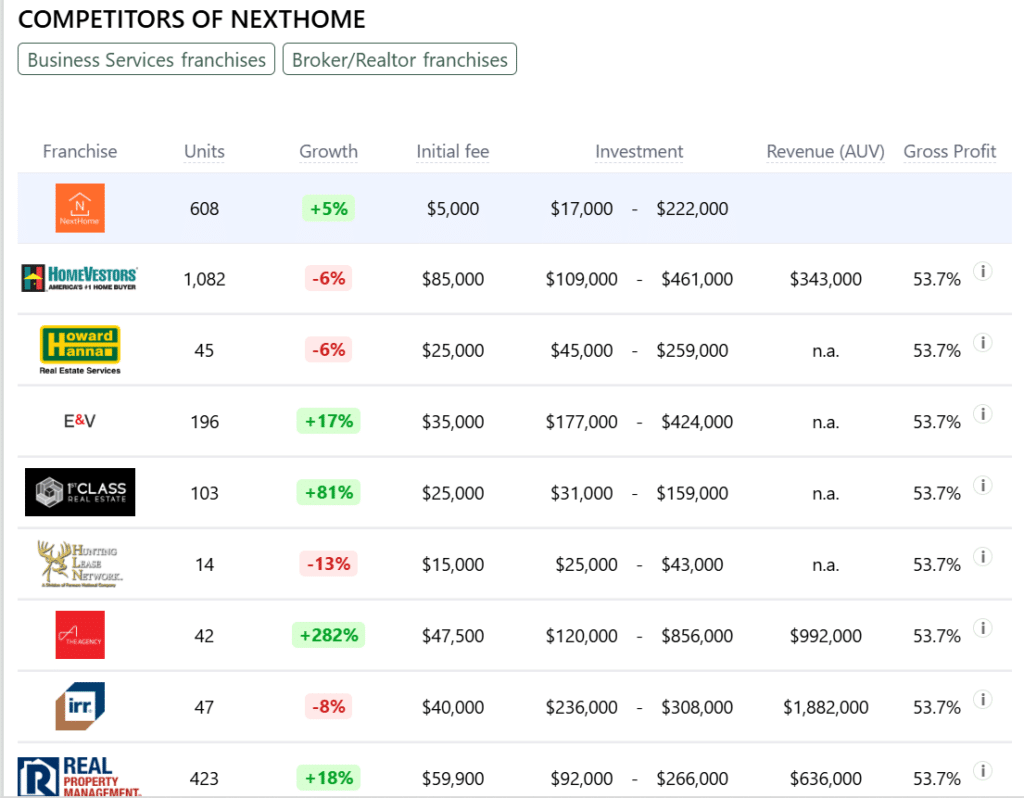The width and height of the screenshot is (1024, 798).
Task: Click the Gross Profit column header
Action: point(950,152)
